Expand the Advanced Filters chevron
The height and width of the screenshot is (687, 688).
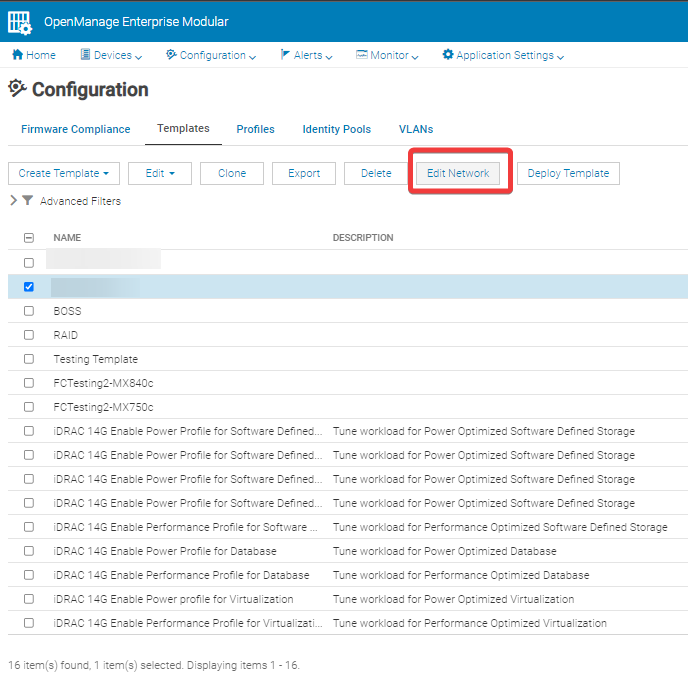pyautogui.click(x=13, y=201)
